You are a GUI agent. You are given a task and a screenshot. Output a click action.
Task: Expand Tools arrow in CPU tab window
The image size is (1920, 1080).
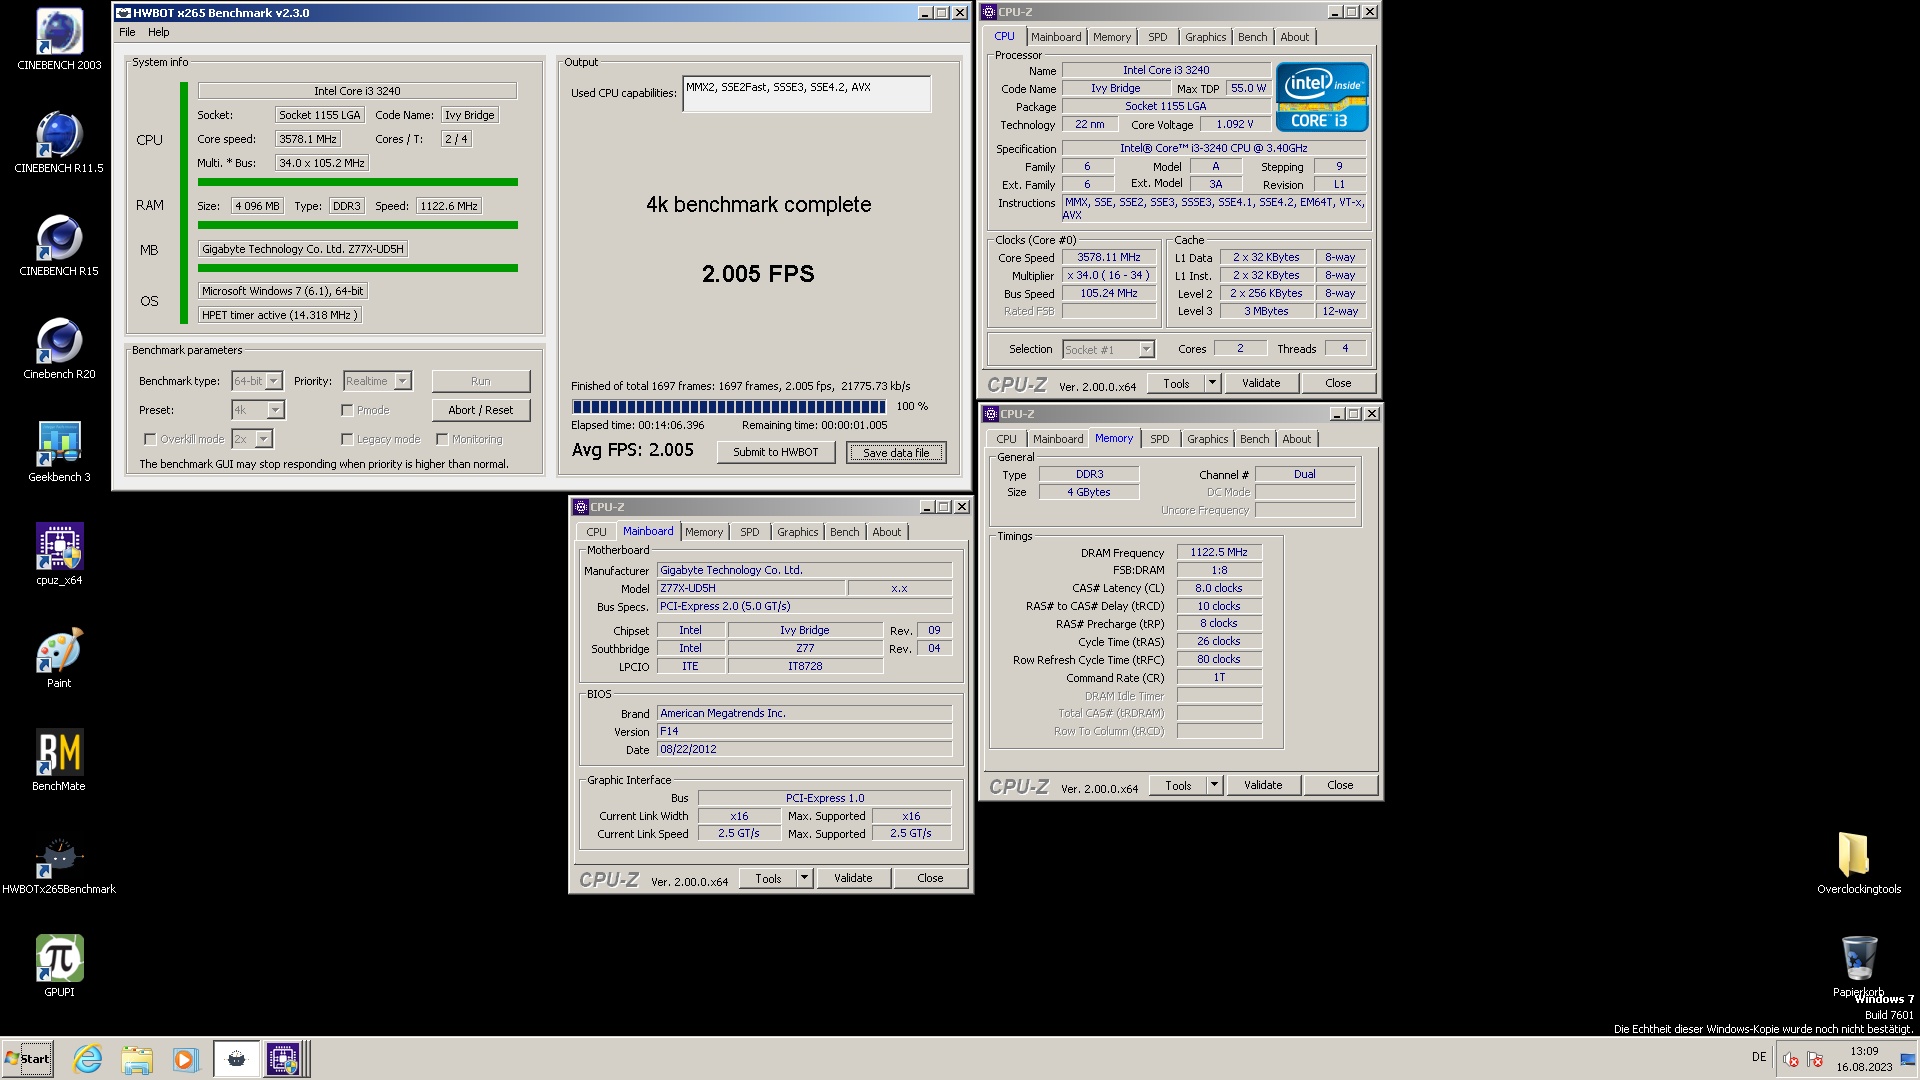click(x=1212, y=383)
